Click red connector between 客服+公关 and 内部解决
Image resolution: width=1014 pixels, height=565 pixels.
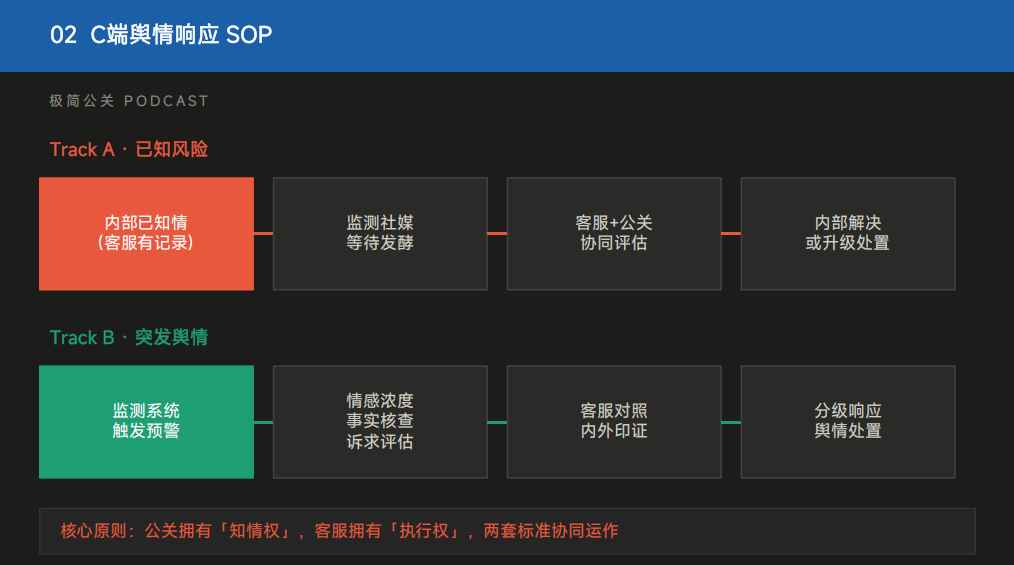(731, 233)
